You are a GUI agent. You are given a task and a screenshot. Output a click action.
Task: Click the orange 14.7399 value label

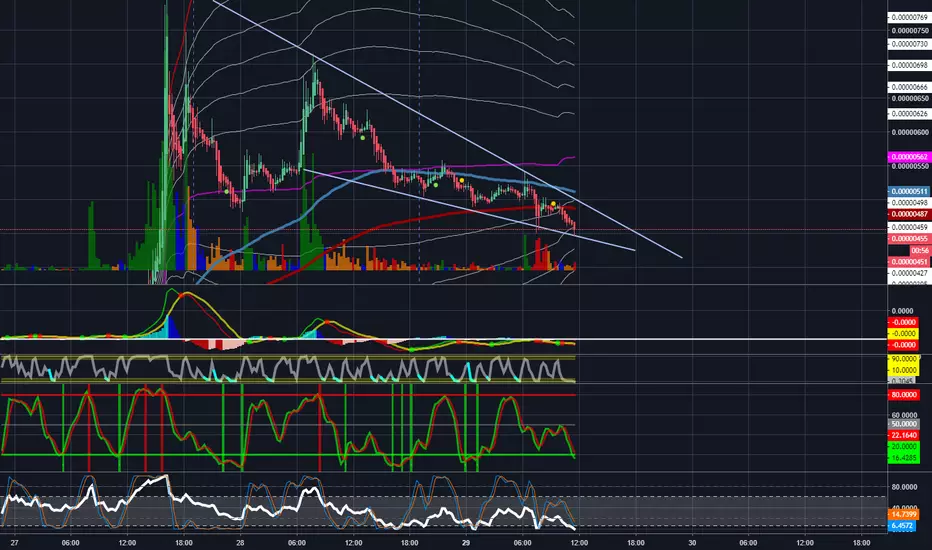pos(903,514)
